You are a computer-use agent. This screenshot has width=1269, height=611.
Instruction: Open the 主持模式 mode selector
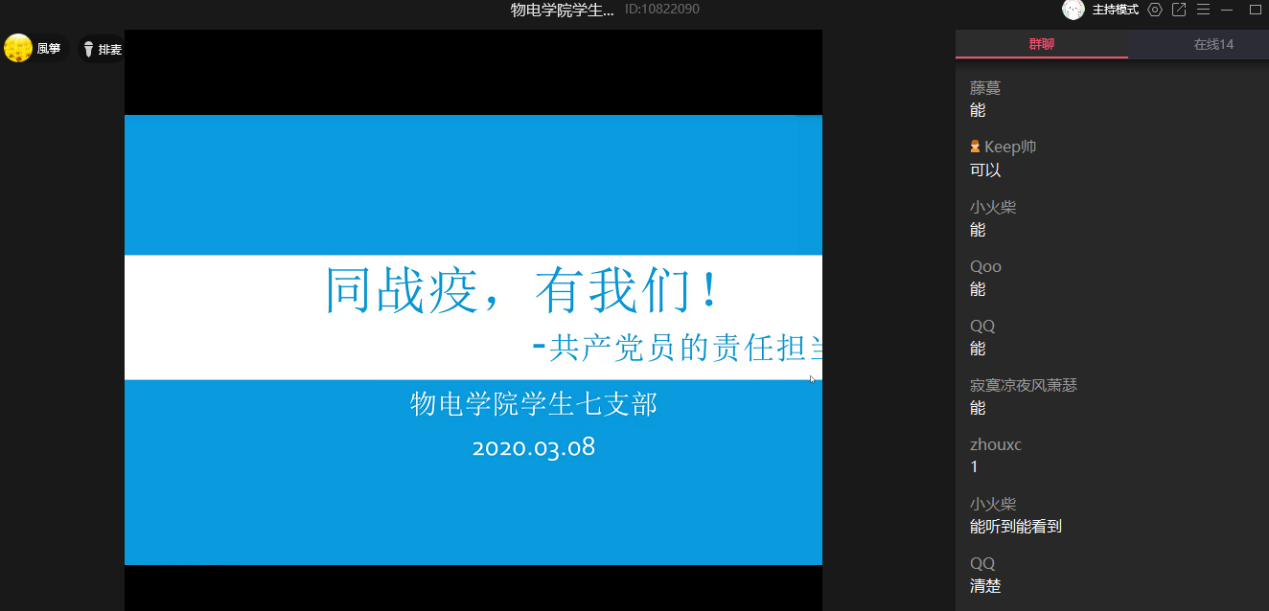pos(1115,10)
